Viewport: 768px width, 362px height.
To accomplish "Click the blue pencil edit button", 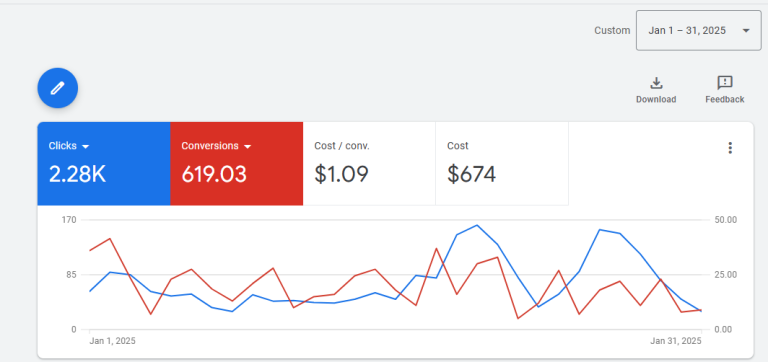I will coord(58,88).
